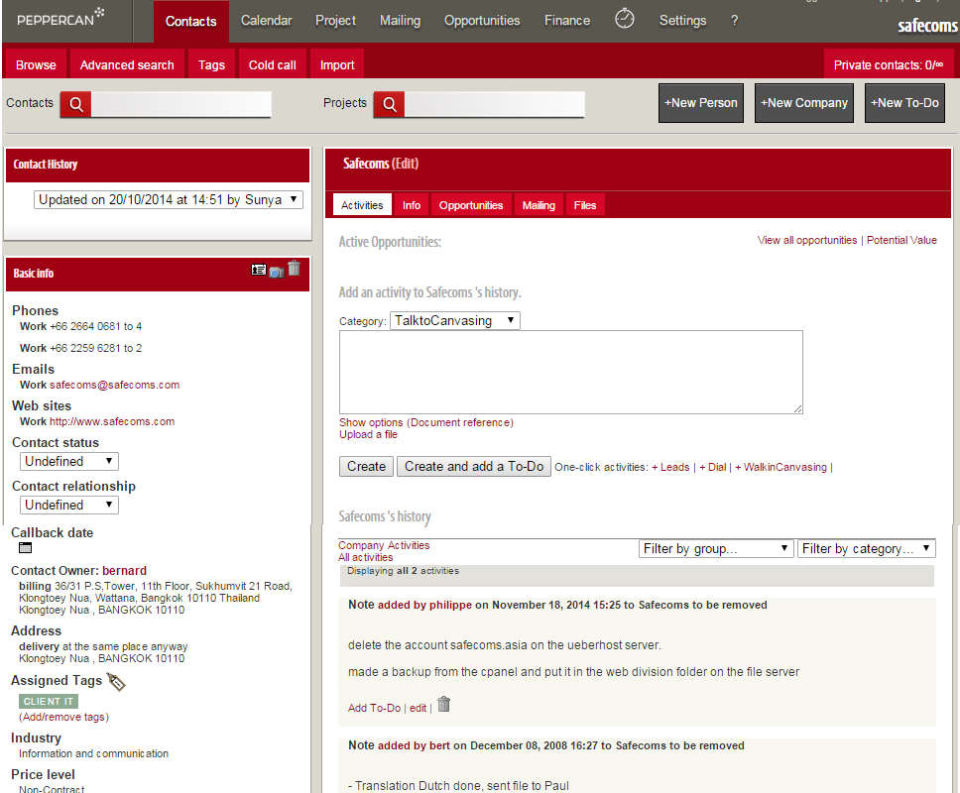Delete the philippe note with trash icon
Viewport: 960px width, 793px height.
(444, 705)
